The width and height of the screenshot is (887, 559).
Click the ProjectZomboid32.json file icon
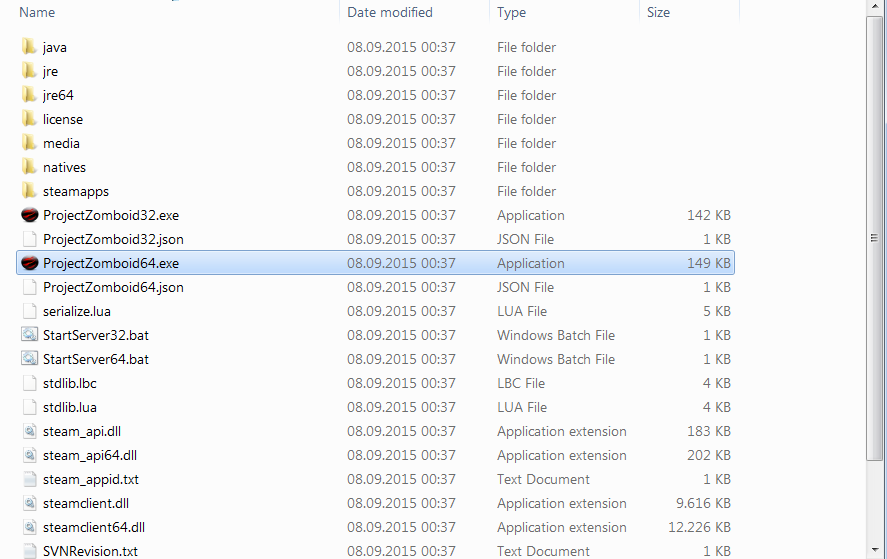29,239
